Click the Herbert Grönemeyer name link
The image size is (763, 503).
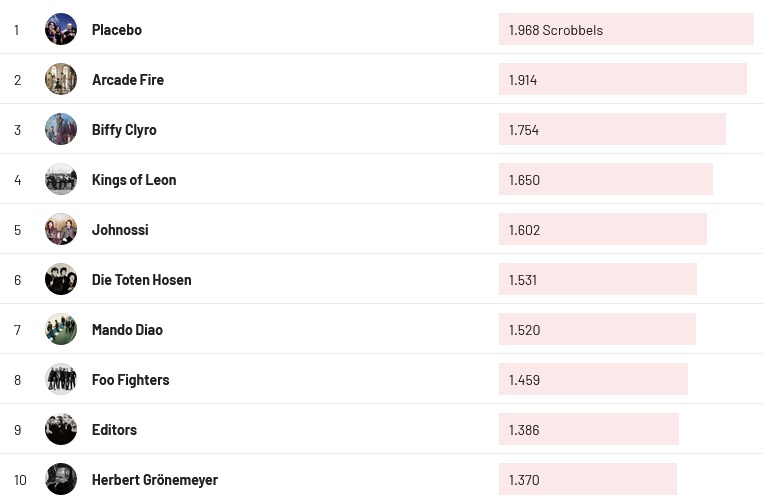pos(155,480)
